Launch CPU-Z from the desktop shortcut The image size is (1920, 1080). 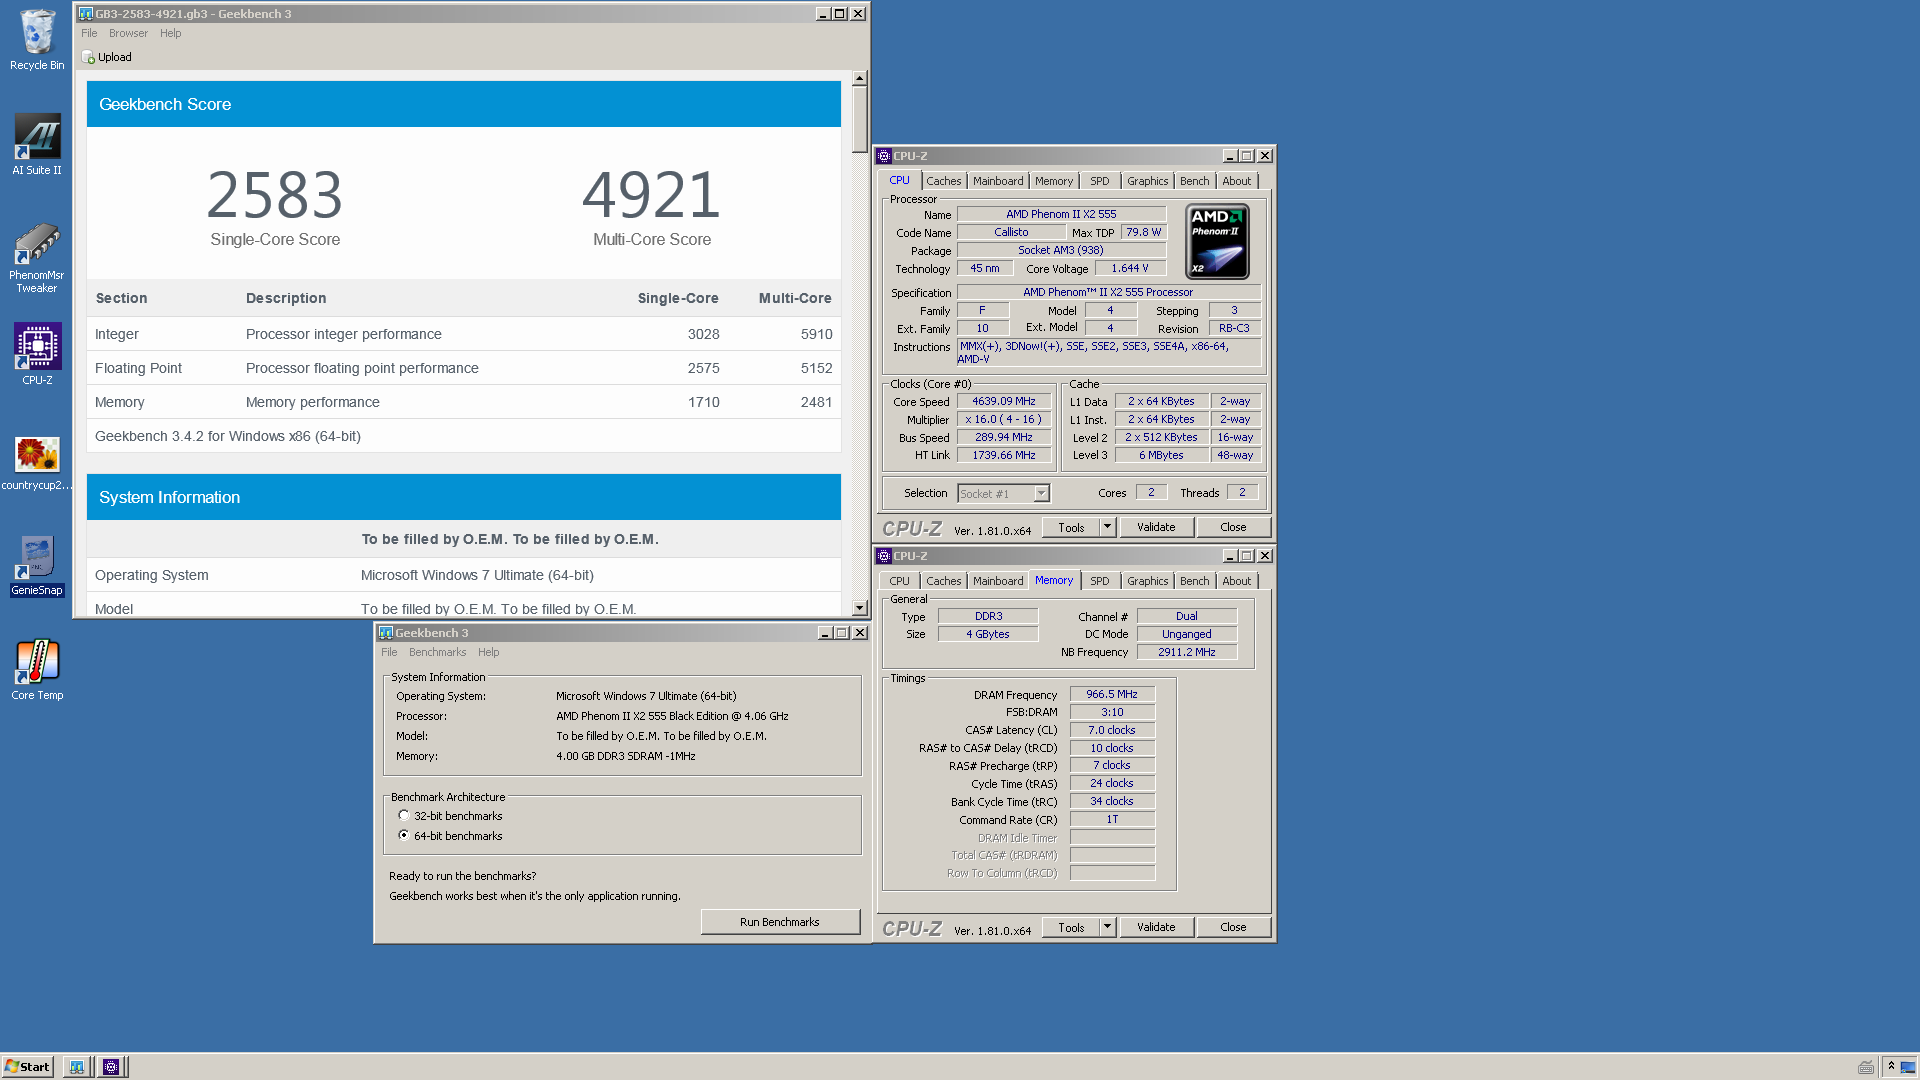37,354
